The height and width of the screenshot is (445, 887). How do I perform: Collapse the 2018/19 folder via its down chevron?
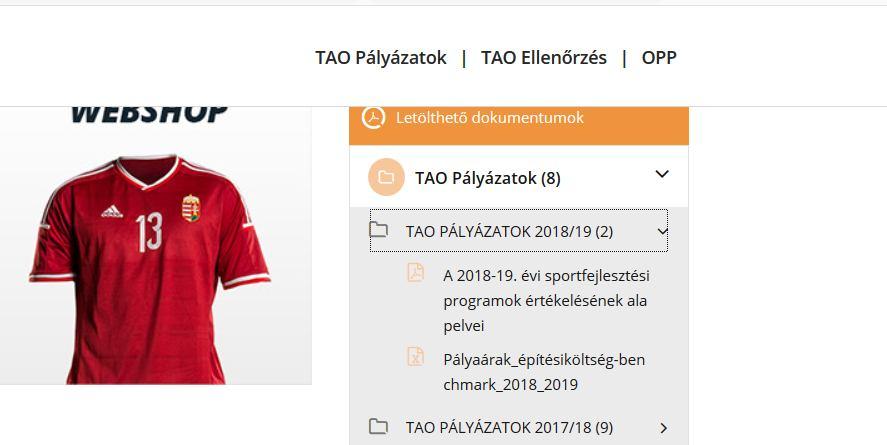click(662, 231)
